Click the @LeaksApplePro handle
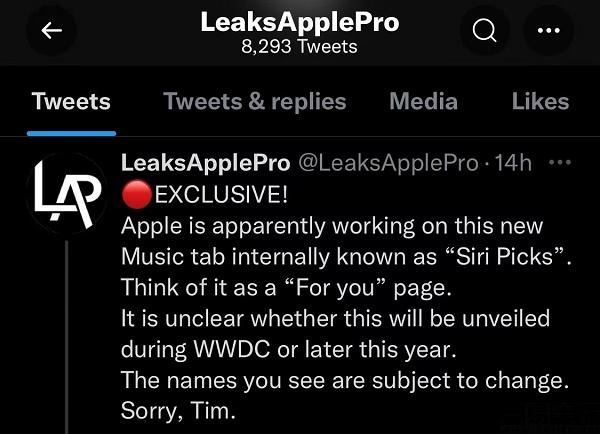 point(388,163)
